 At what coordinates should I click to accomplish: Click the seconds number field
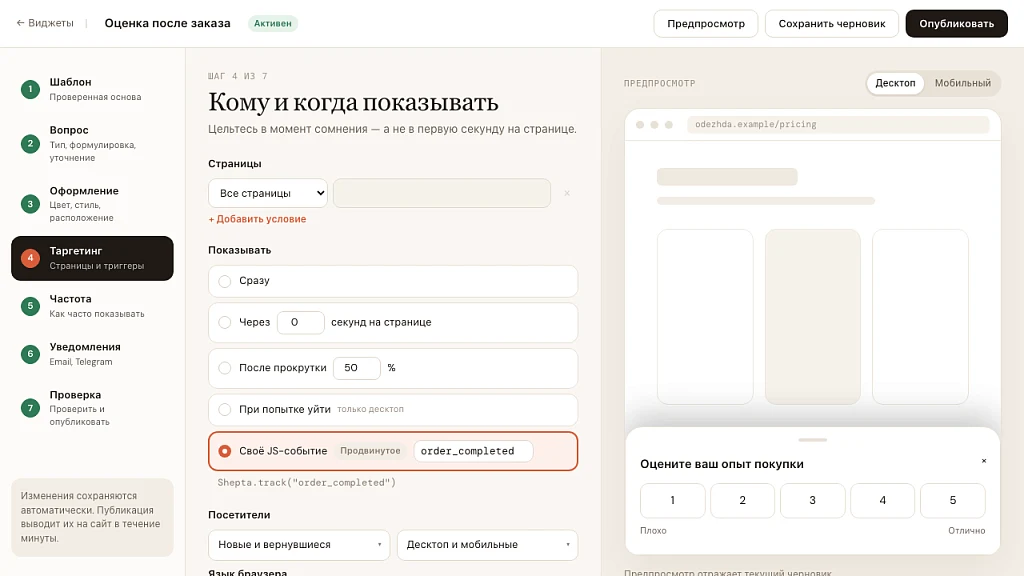click(300, 323)
